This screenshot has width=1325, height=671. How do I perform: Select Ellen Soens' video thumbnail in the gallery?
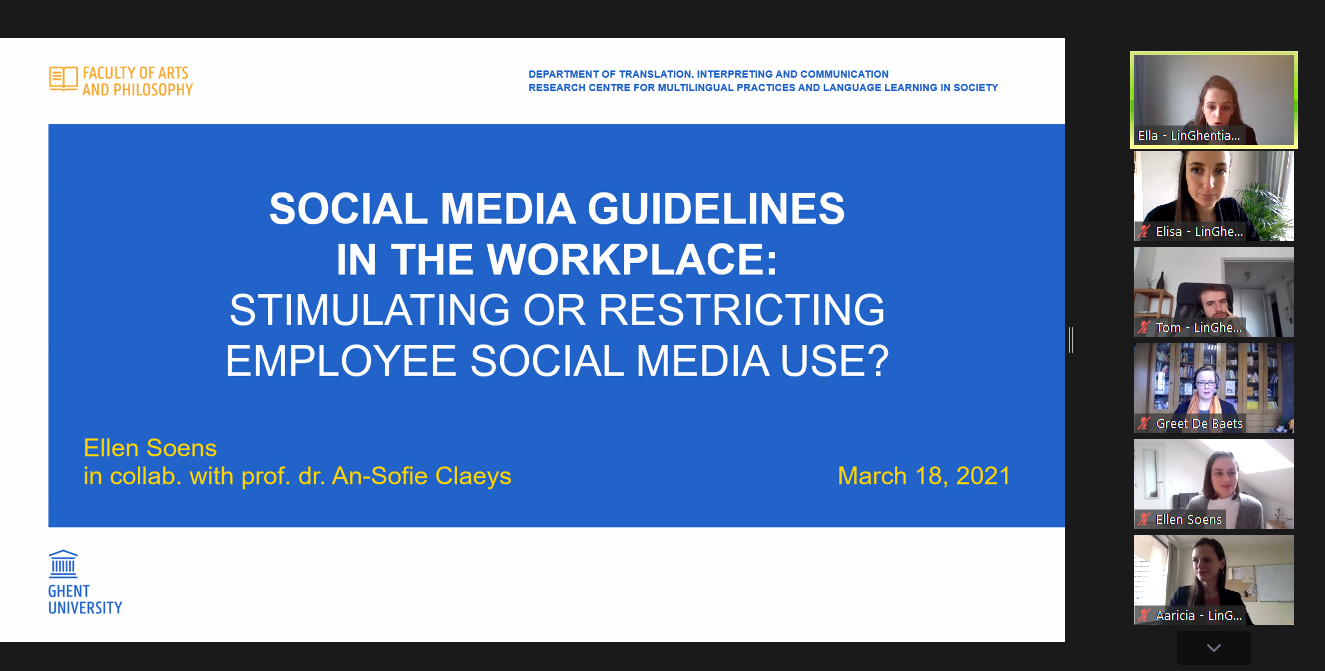[1213, 484]
